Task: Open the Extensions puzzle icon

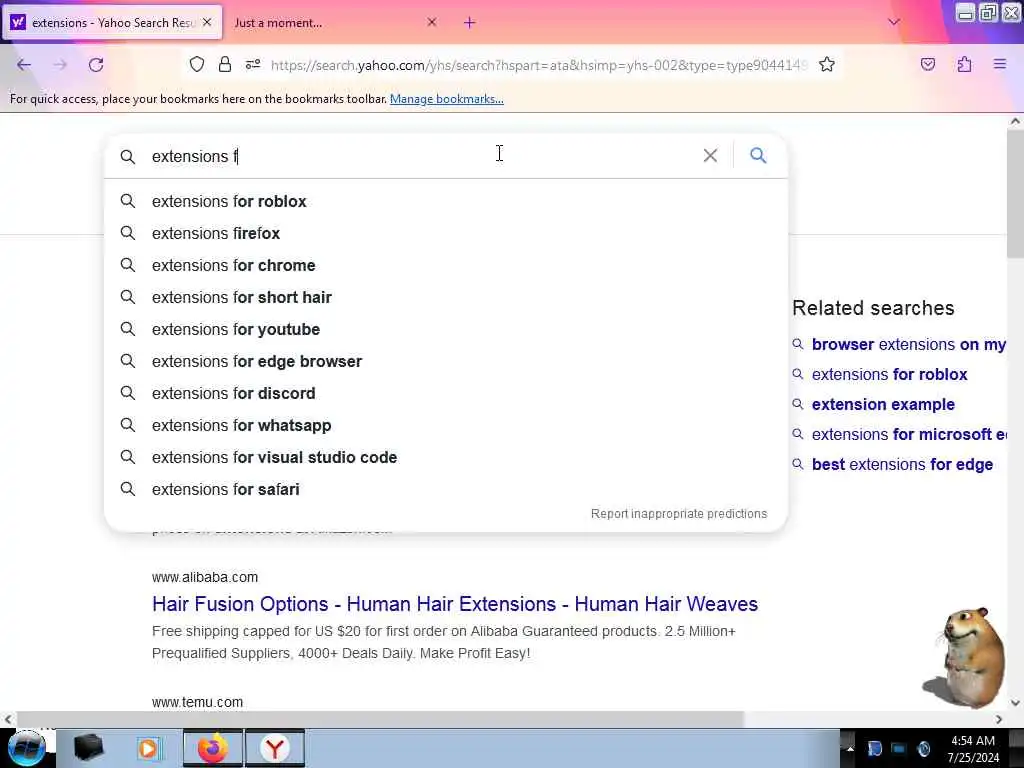Action: [x=964, y=64]
